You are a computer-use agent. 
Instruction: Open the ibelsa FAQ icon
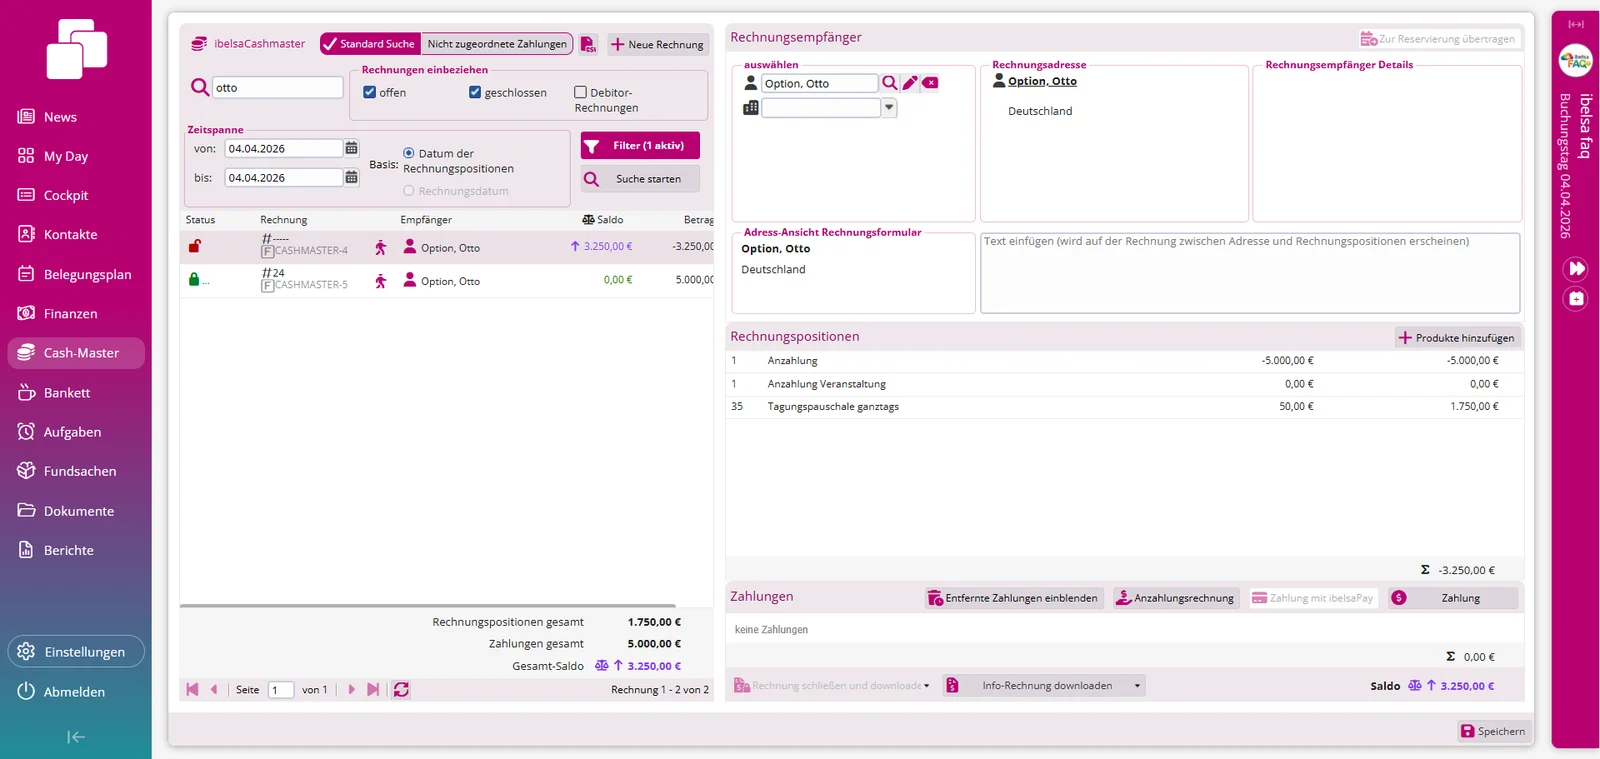pos(1576,61)
